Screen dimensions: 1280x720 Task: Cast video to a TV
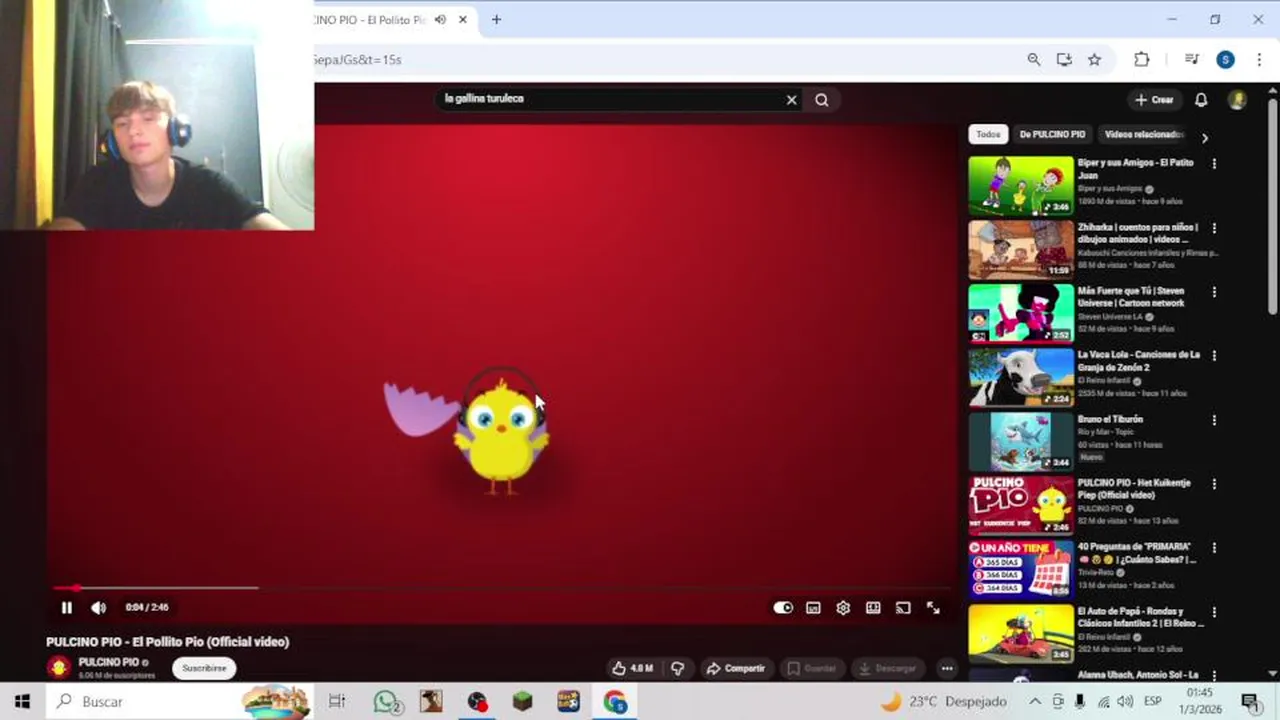coord(903,608)
